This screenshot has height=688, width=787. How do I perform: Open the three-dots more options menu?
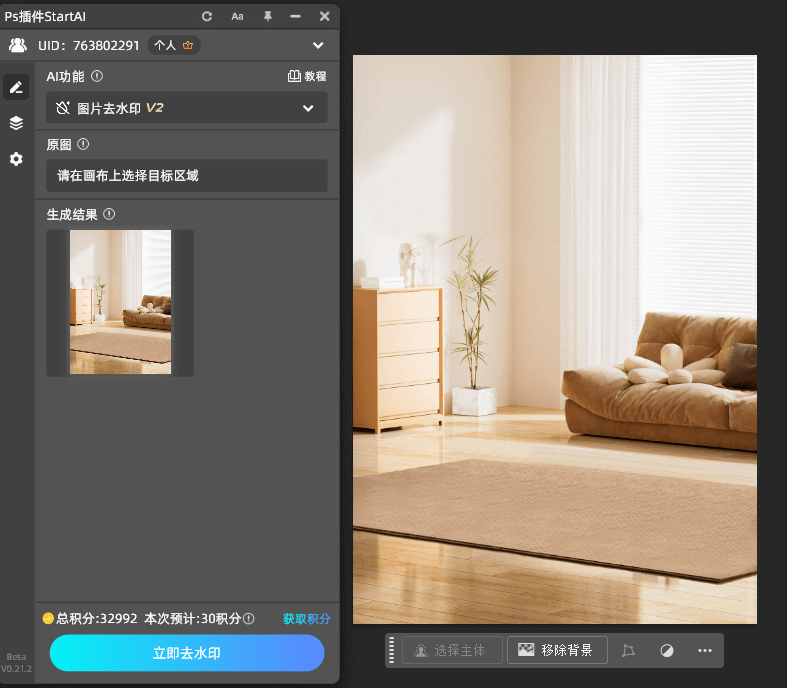click(705, 650)
